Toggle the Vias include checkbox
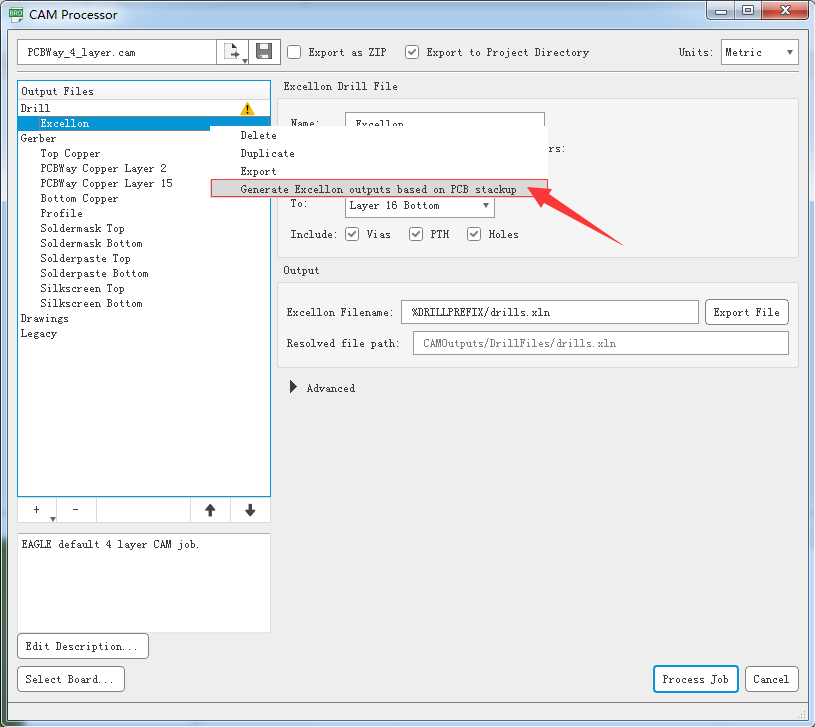815x727 pixels. point(352,234)
